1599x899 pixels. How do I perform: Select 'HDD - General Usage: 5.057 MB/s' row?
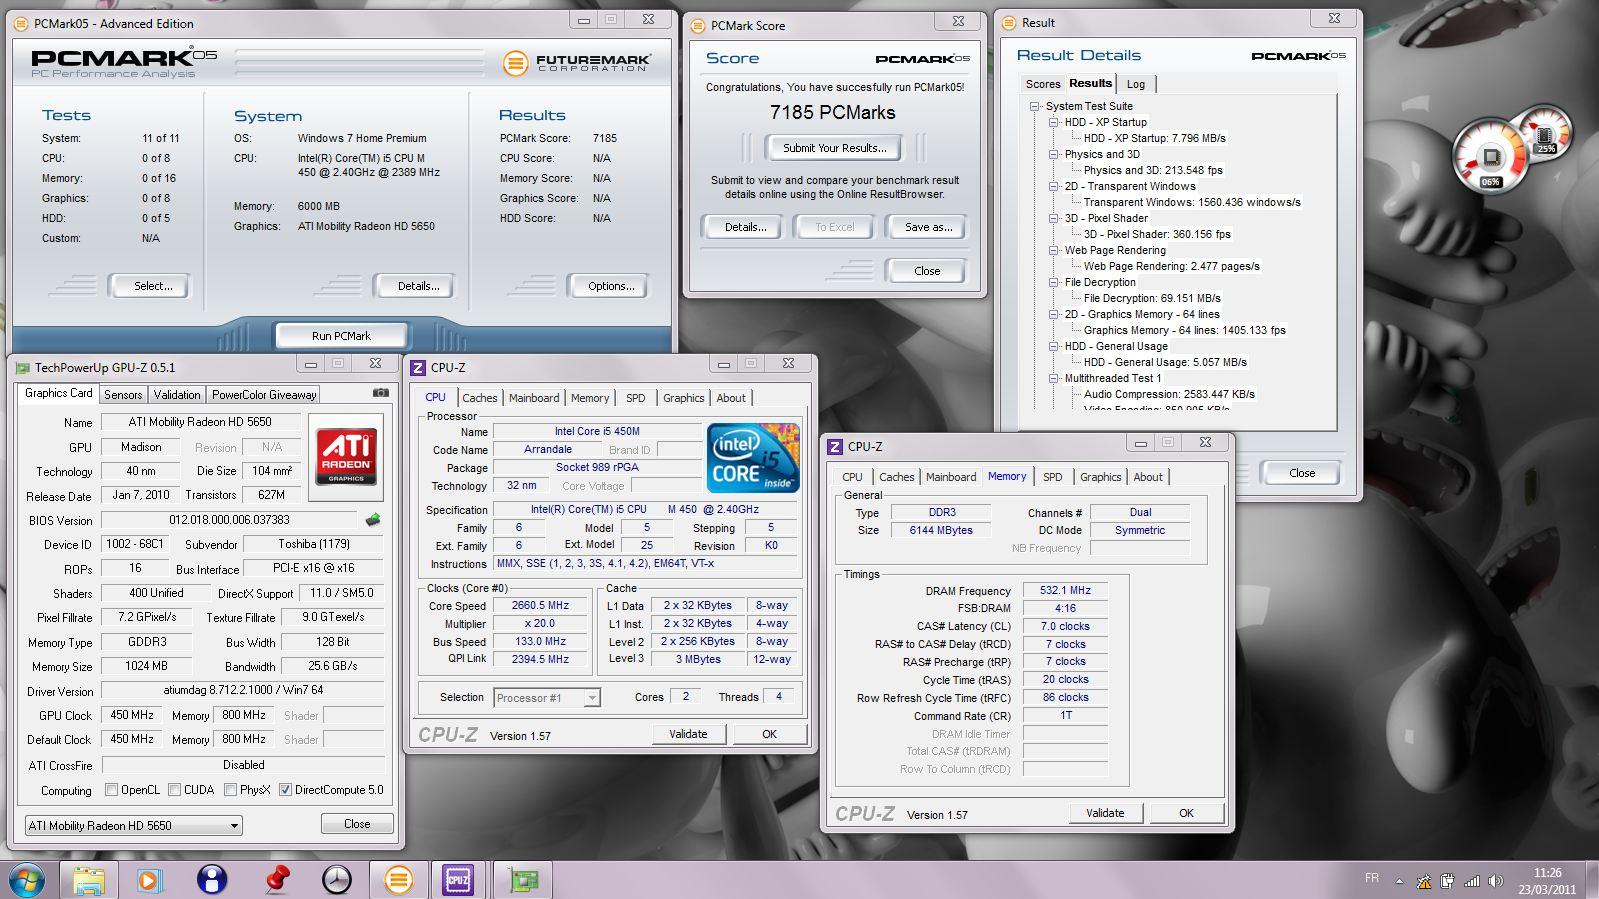pyautogui.click(x=1165, y=362)
